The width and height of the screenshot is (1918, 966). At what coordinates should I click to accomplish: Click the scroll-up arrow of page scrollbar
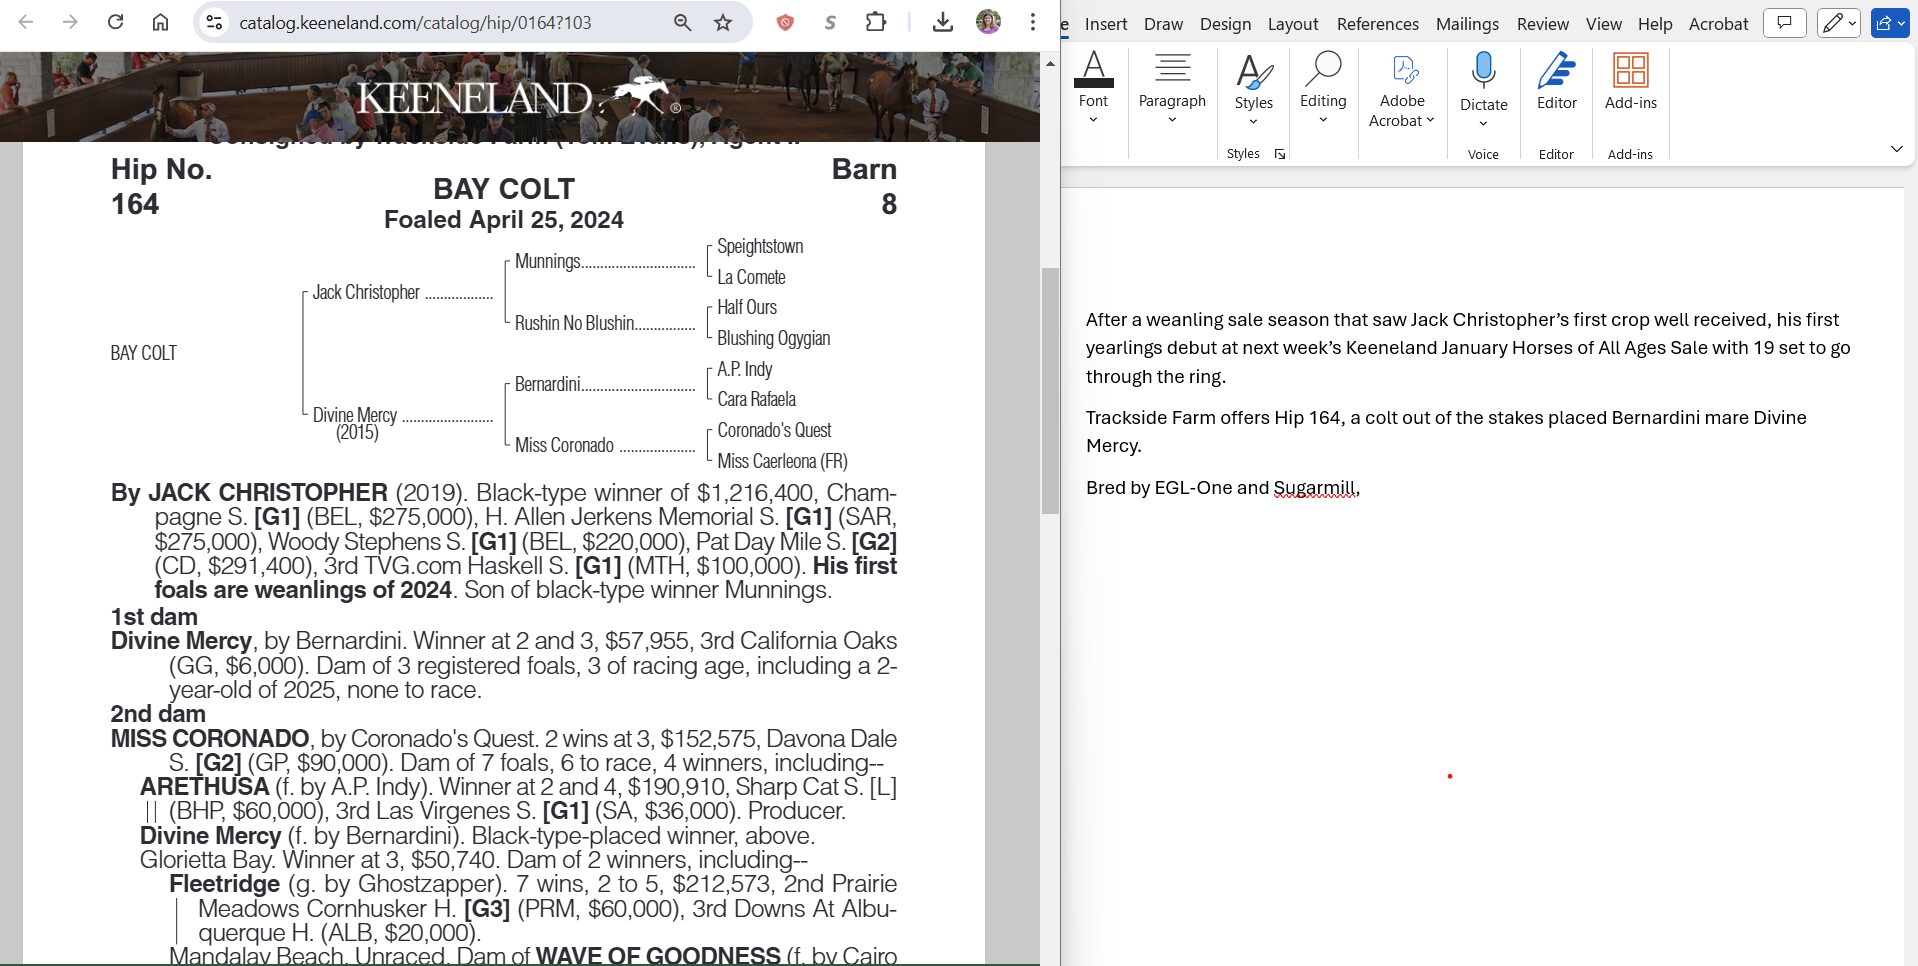pos(1050,63)
